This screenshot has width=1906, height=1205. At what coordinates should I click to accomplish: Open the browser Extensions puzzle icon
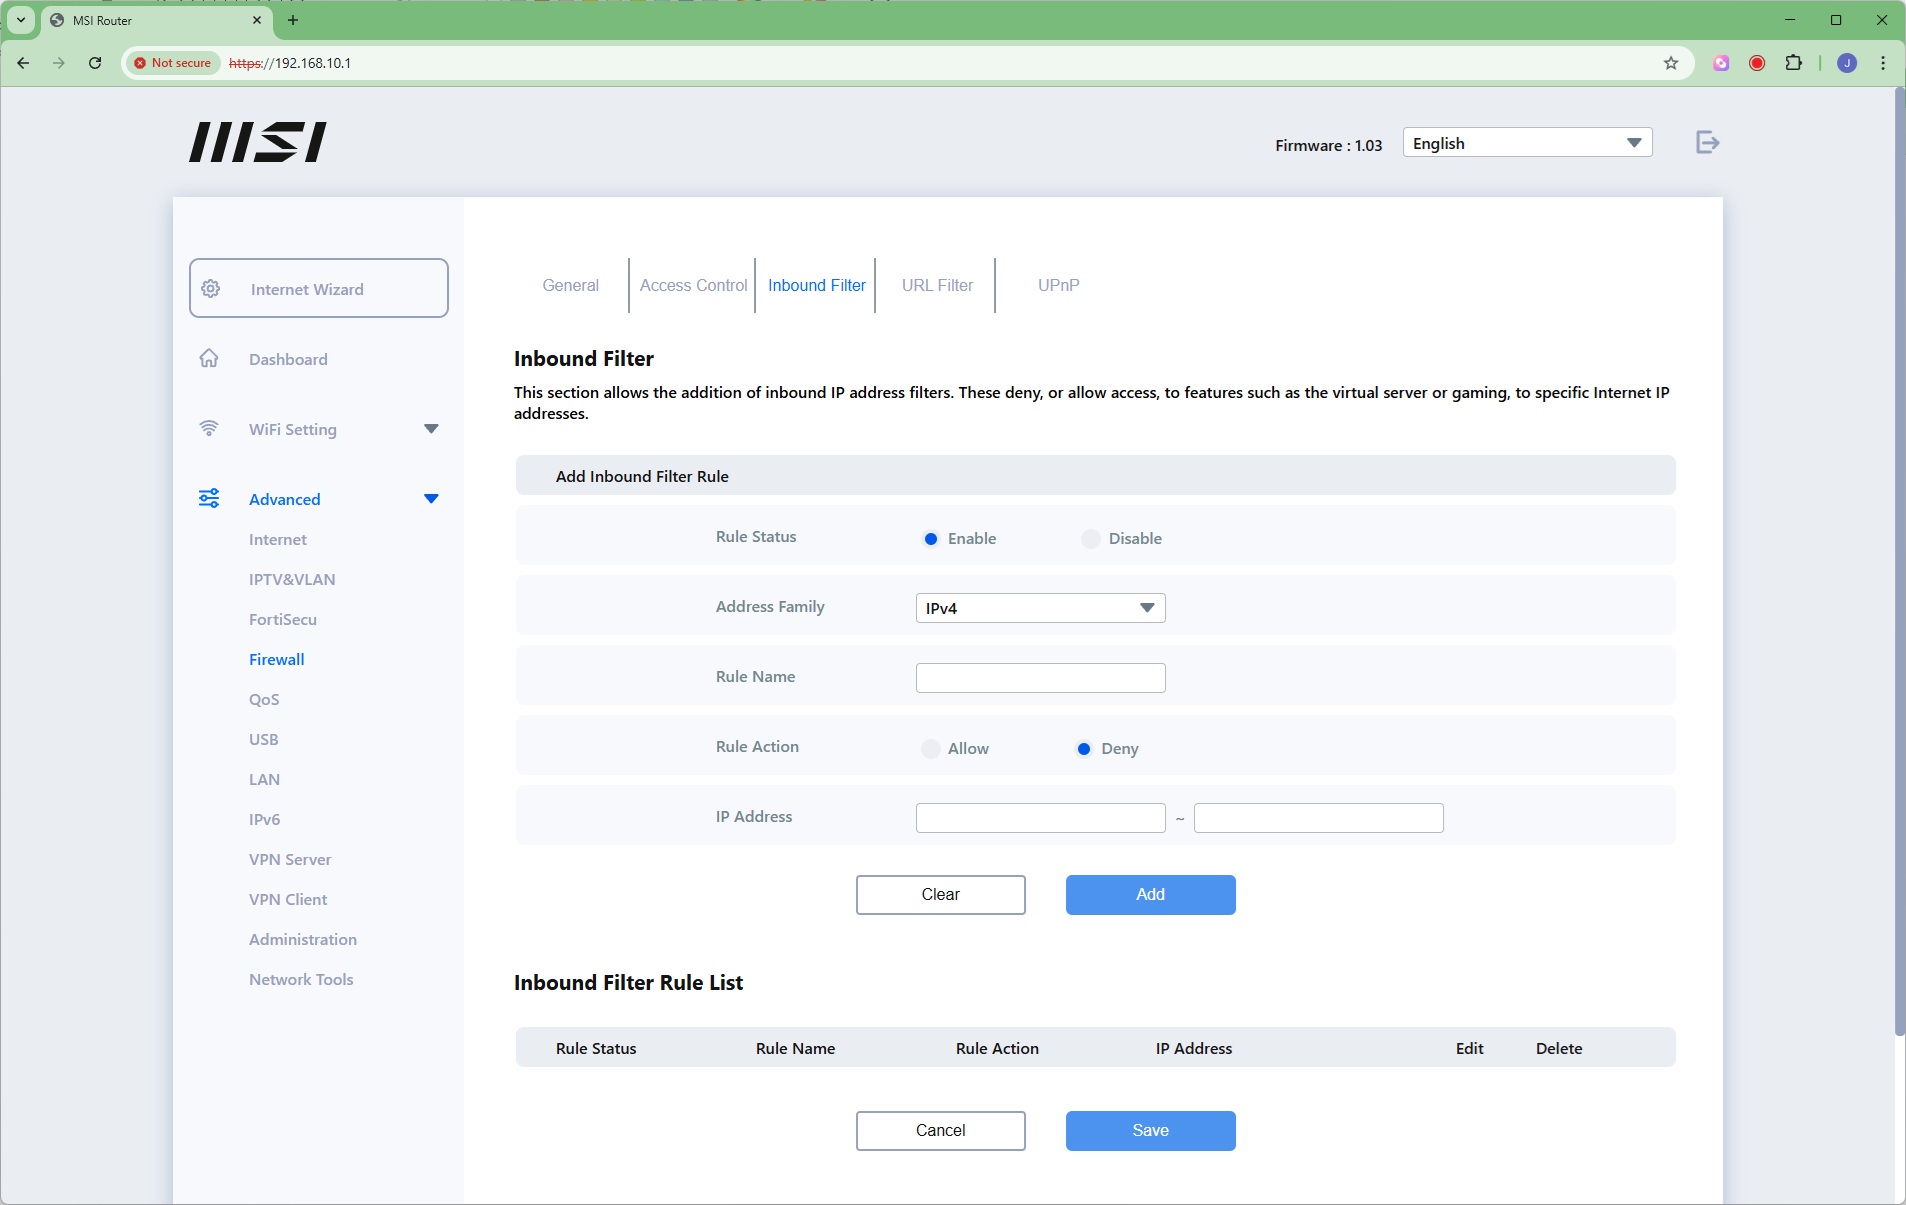(x=1793, y=63)
